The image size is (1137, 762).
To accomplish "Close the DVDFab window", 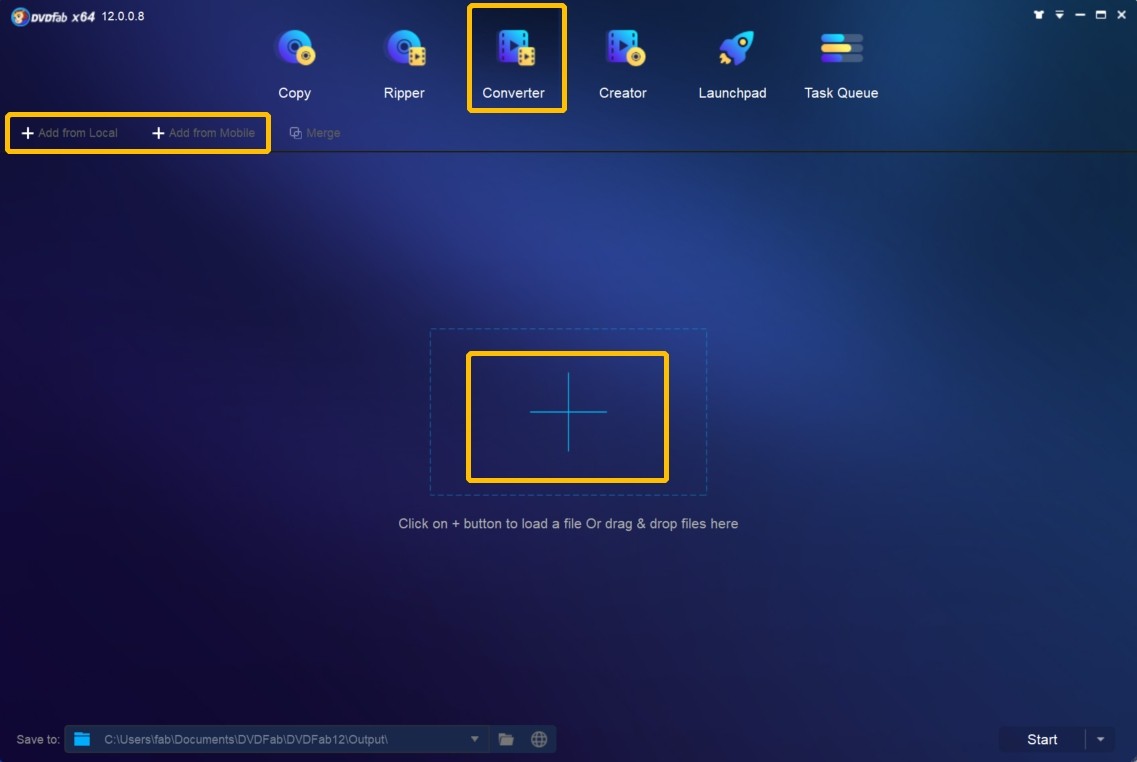I will click(x=1121, y=15).
